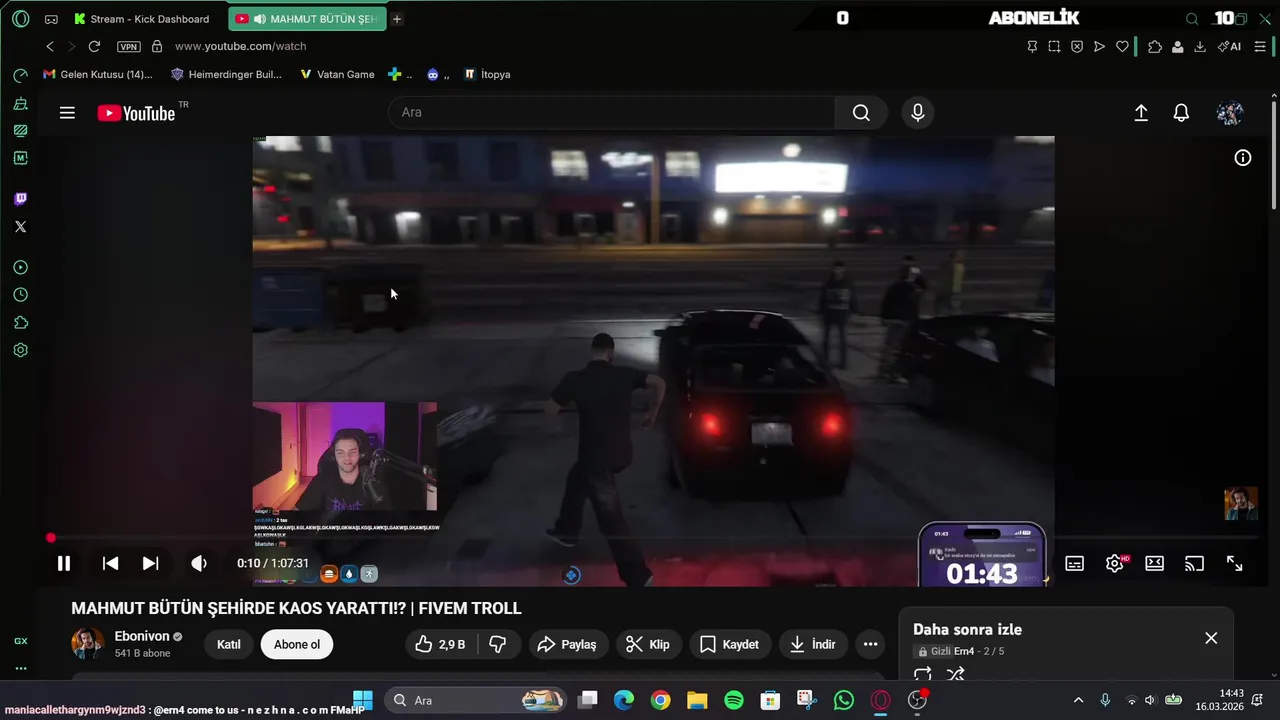1280x720 pixels.
Task: Open browser downloads icon
Action: click(x=1200, y=46)
